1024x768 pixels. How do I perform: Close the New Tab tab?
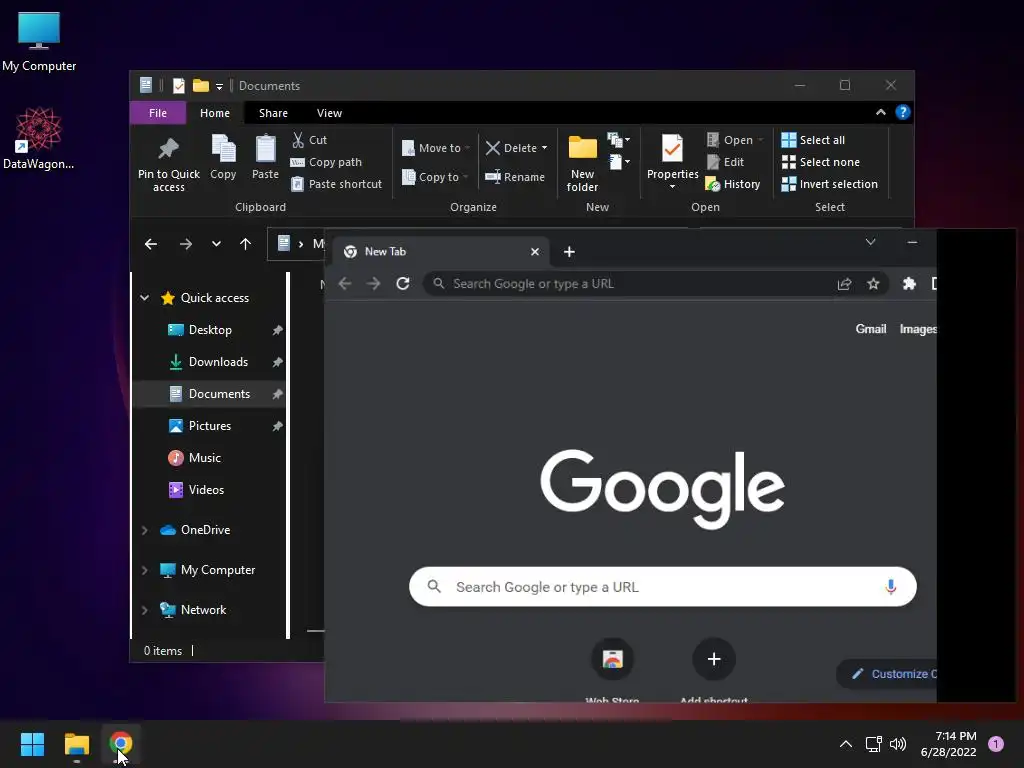[x=535, y=251]
